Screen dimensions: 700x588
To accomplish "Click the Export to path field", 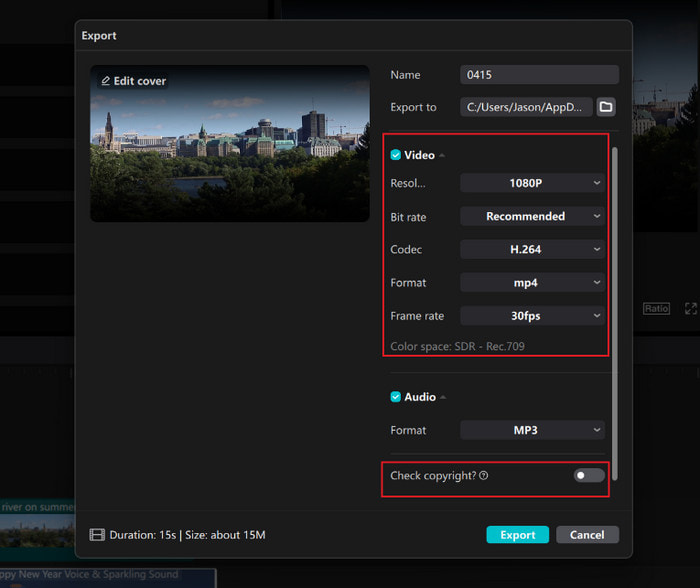I will (526, 107).
